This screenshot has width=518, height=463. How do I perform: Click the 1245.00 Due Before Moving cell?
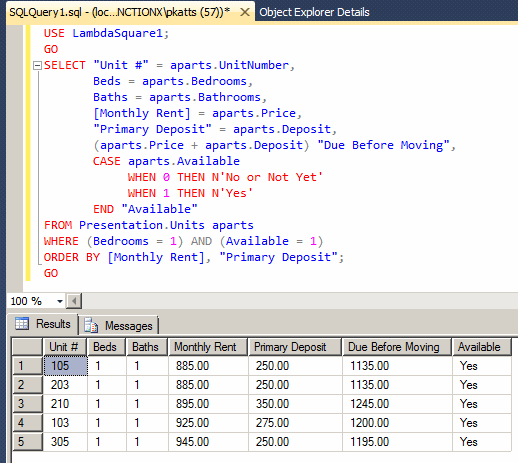pyautogui.click(x=397, y=404)
